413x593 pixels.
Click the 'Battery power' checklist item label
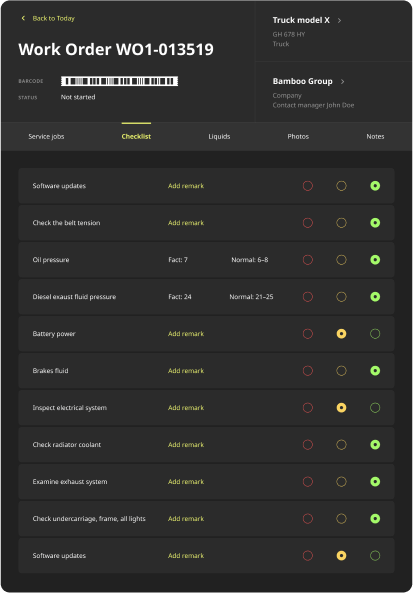coord(54,334)
